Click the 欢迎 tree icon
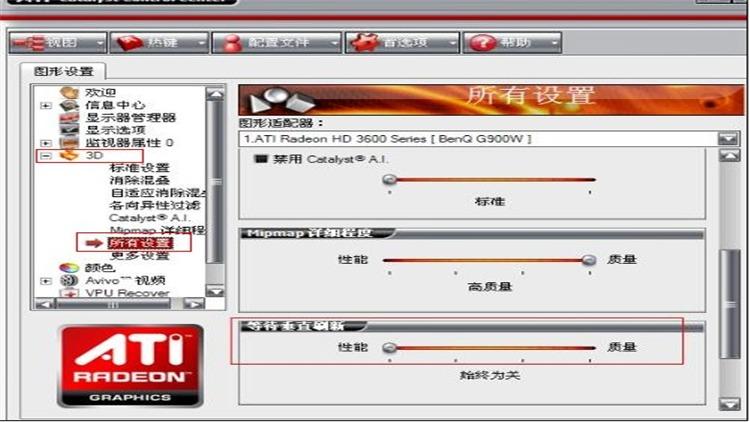Image resolution: width=750 pixels, height=422 pixels. pyautogui.click(x=69, y=92)
